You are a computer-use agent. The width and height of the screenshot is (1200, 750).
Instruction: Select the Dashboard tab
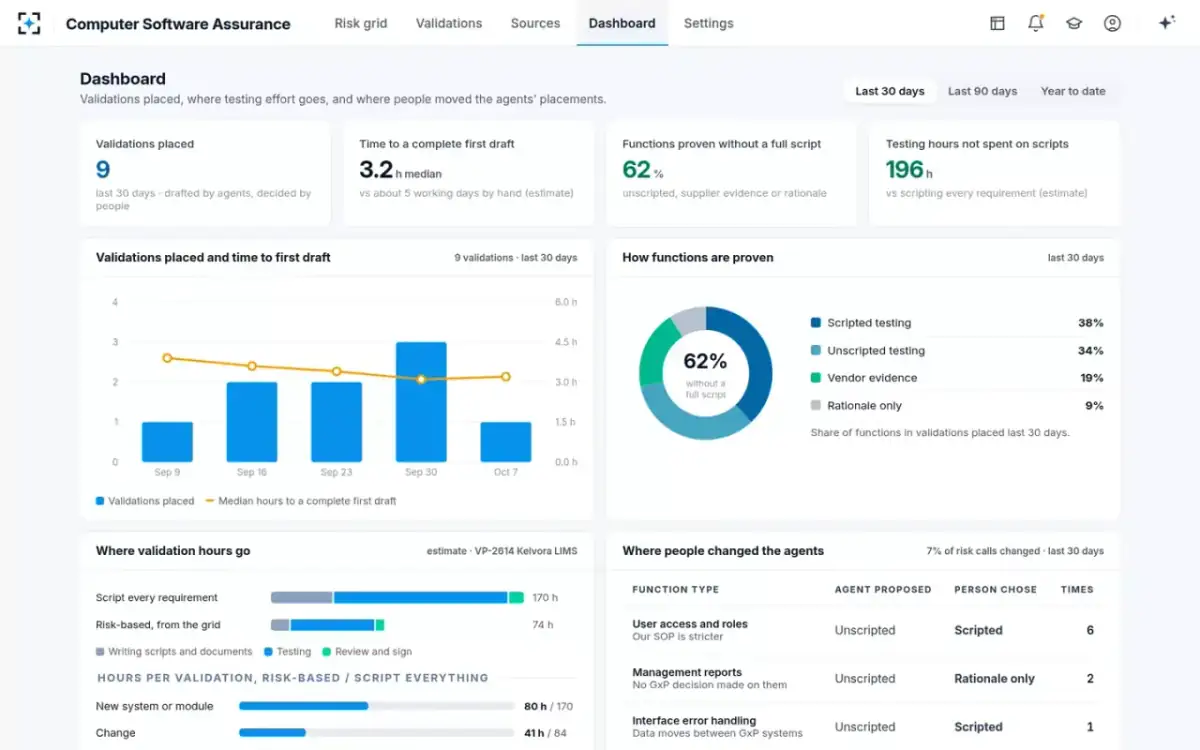click(622, 23)
